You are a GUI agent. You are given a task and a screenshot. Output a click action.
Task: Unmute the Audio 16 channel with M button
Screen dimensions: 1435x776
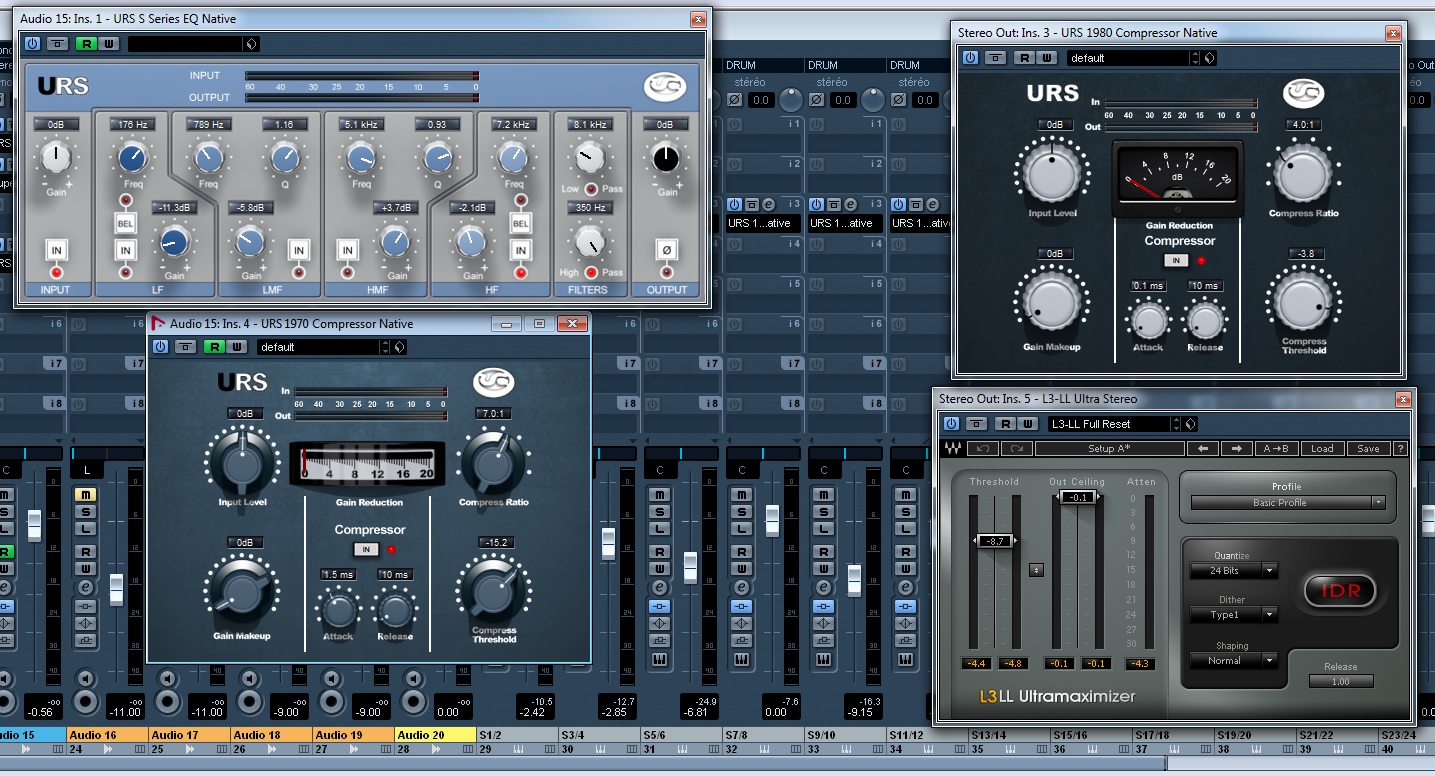click(86, 495)
